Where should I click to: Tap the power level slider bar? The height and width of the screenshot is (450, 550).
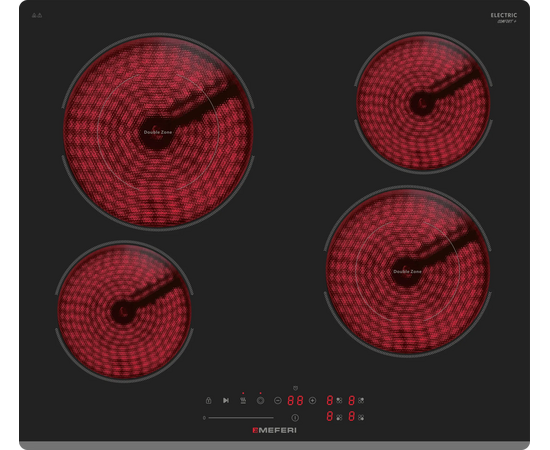coord(241,418)
